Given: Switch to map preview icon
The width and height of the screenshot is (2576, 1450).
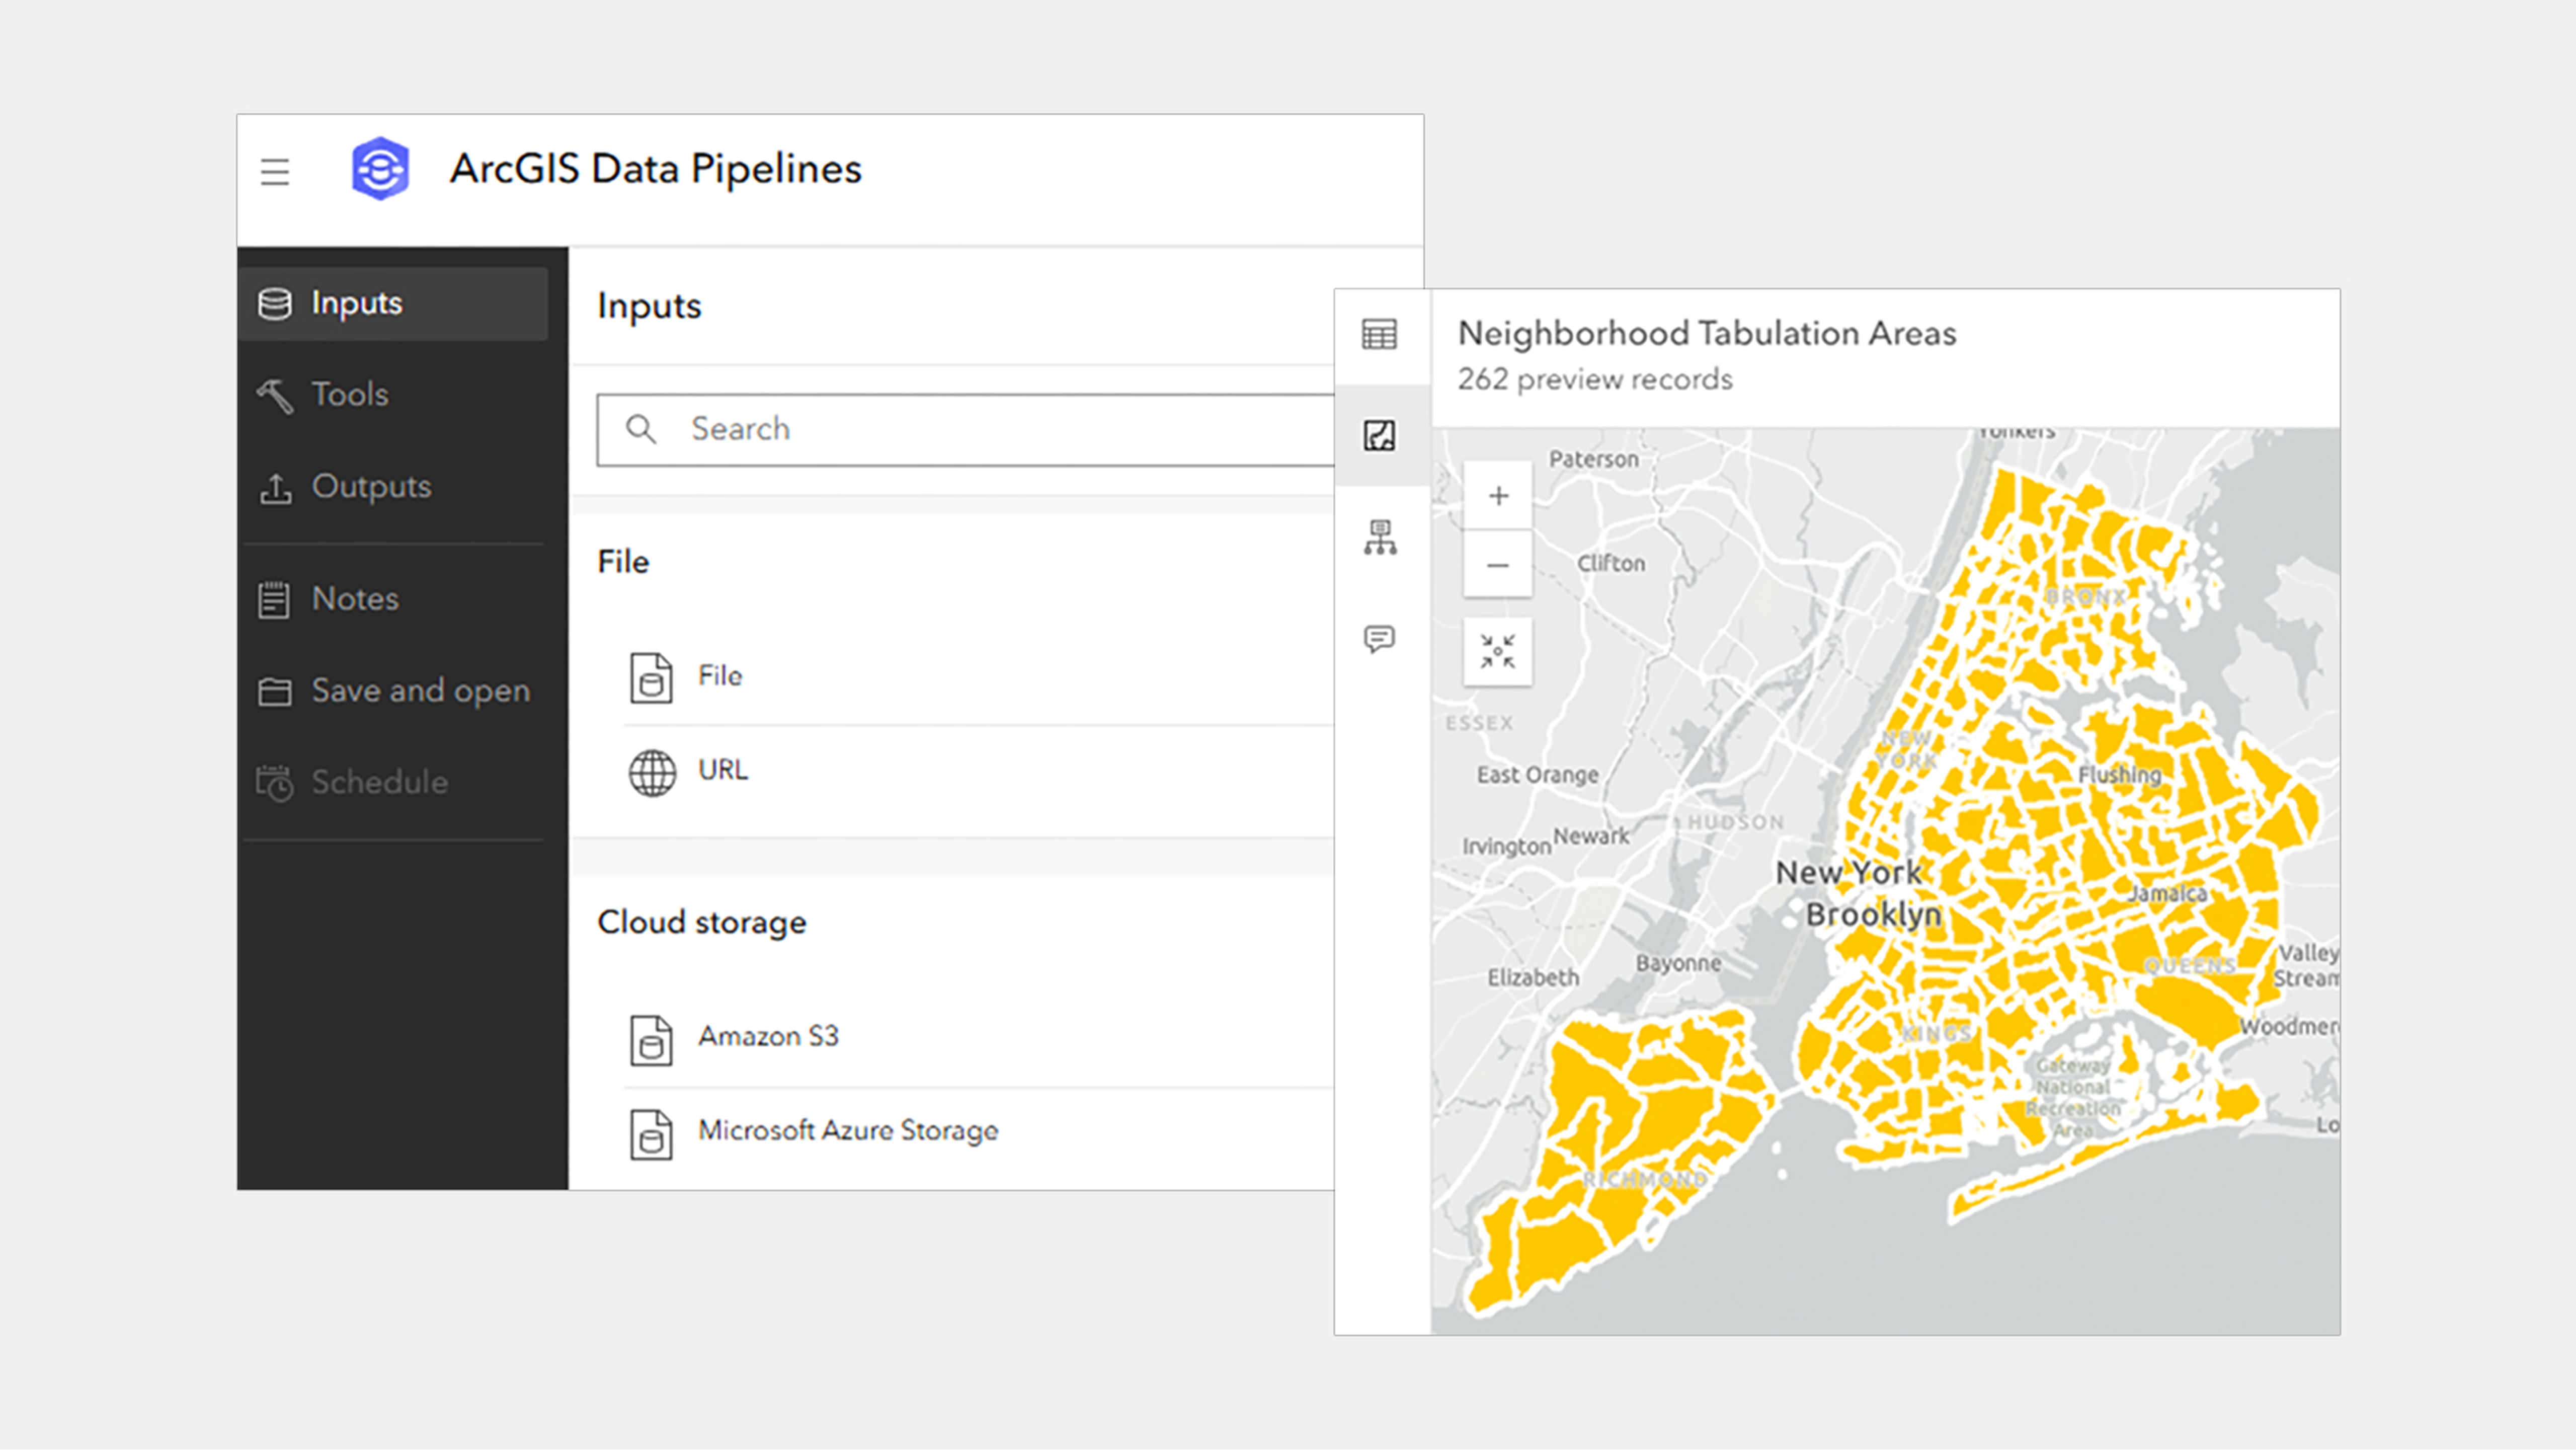Looking at the screenshot, I should [1380, 436].
